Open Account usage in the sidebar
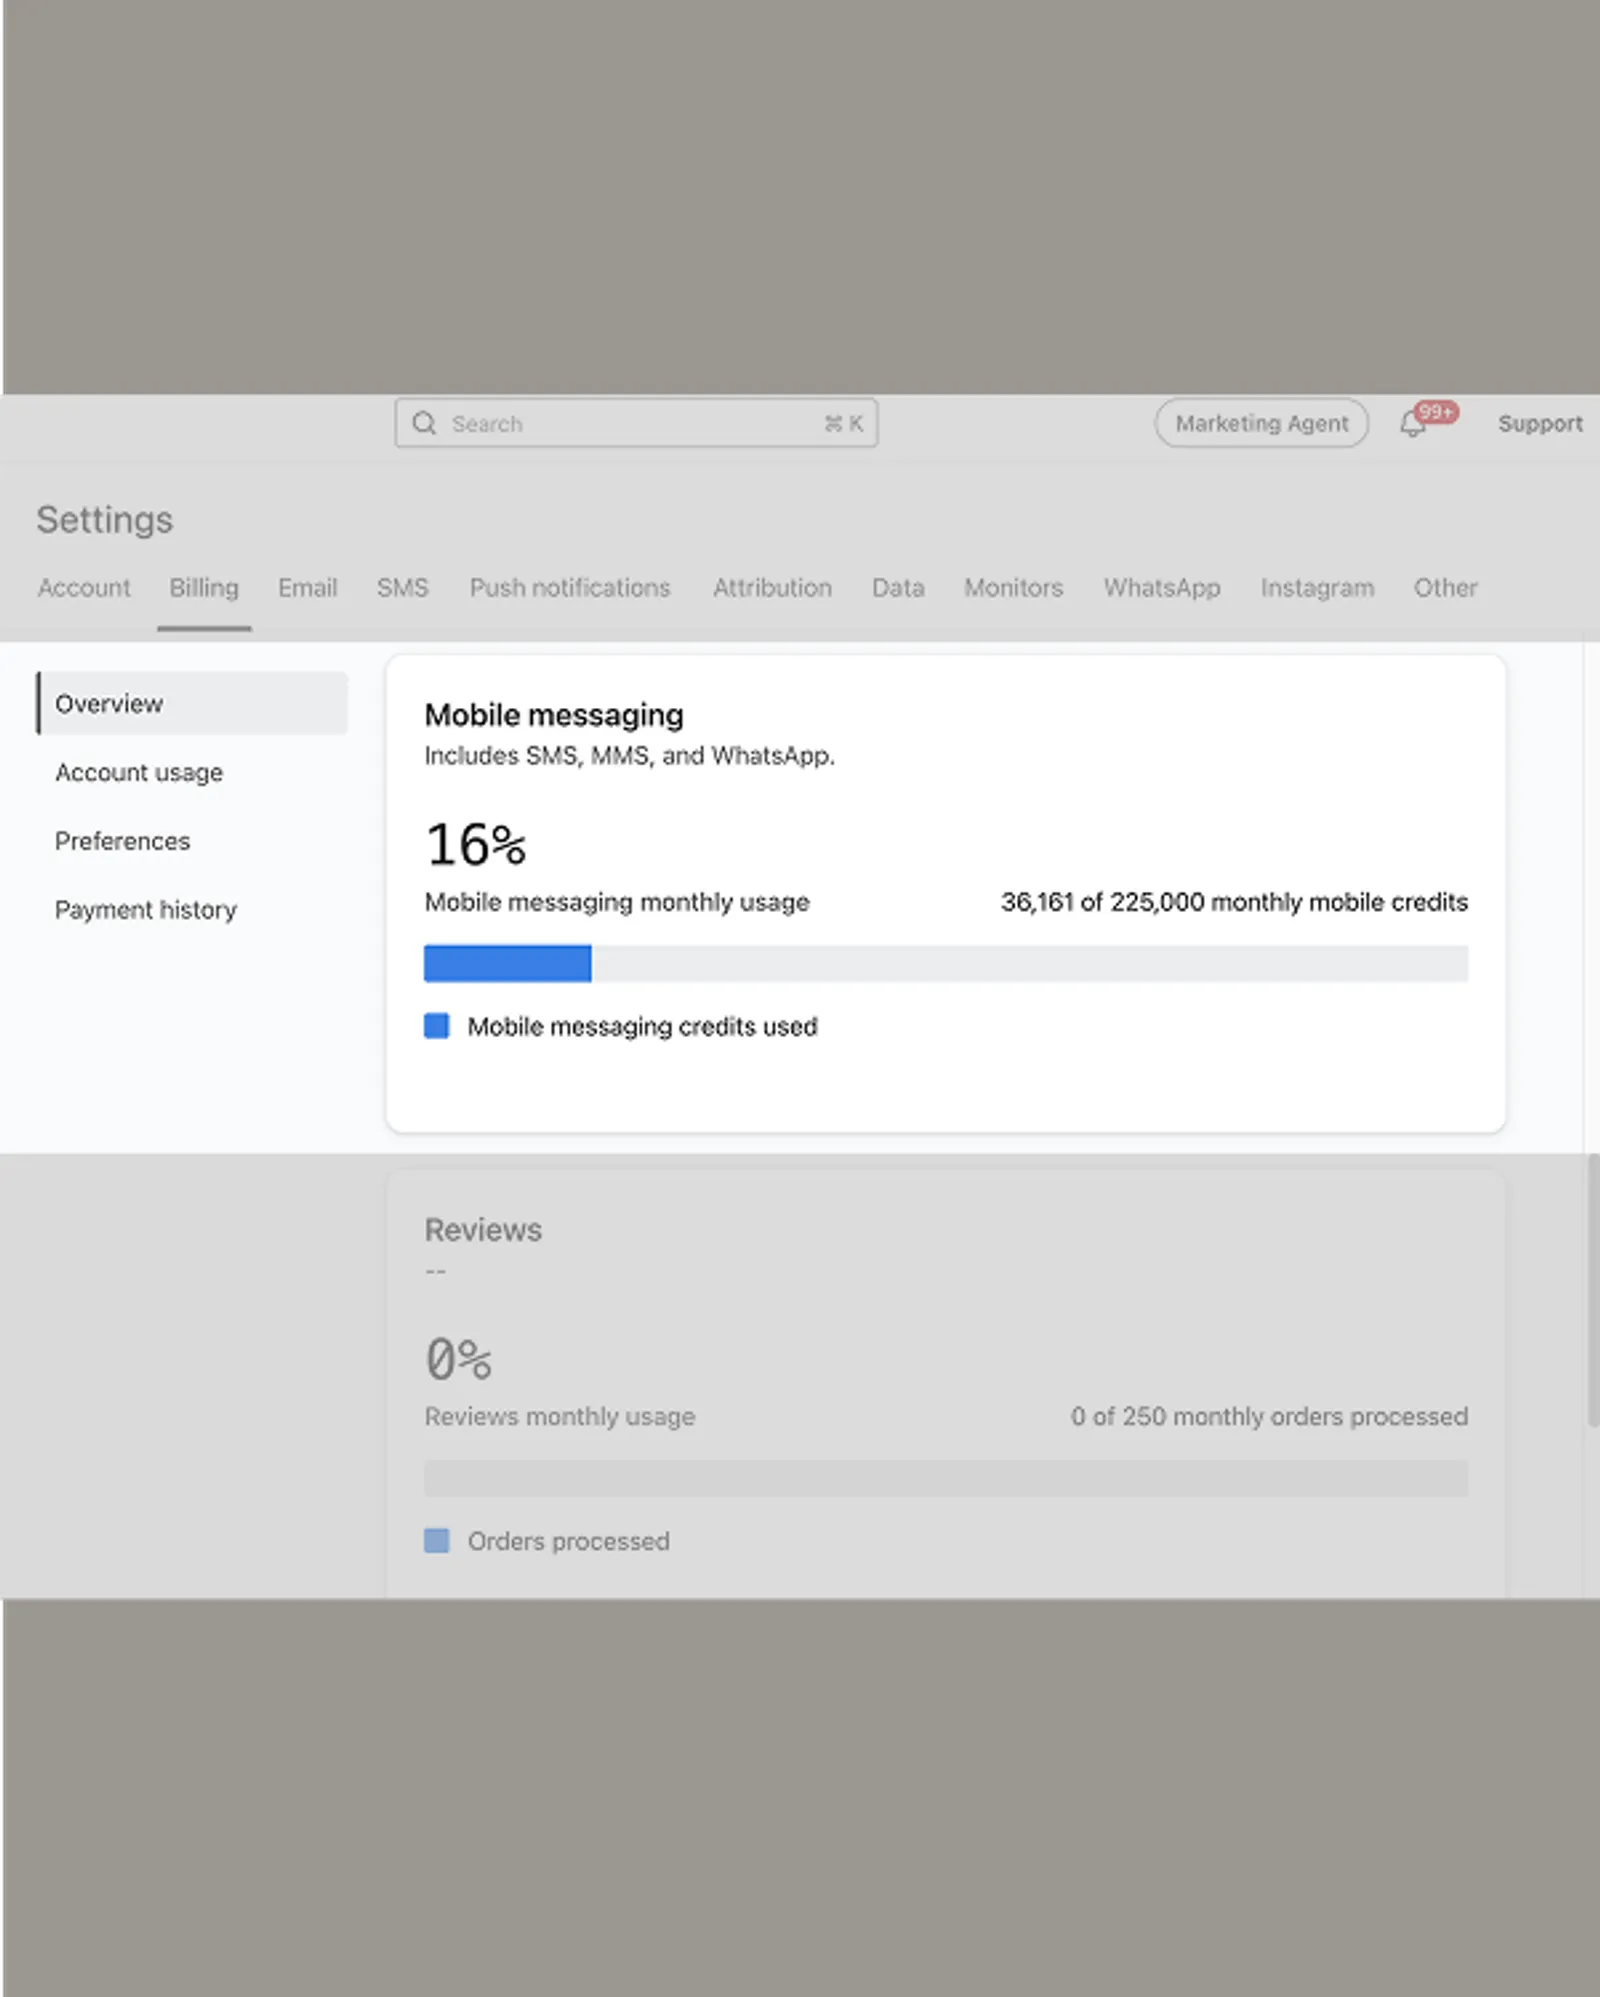1600x1997 pixels. tap(139, 773)
